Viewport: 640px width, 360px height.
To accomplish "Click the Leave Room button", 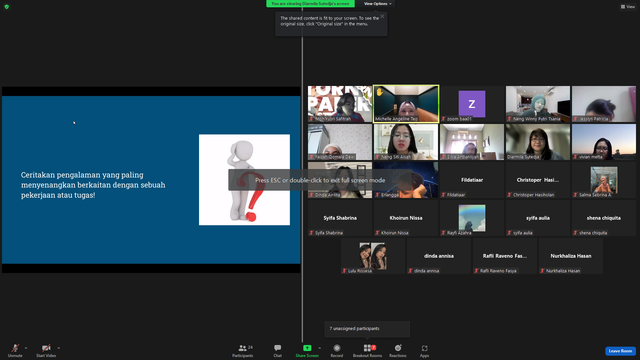I will 620,351.
